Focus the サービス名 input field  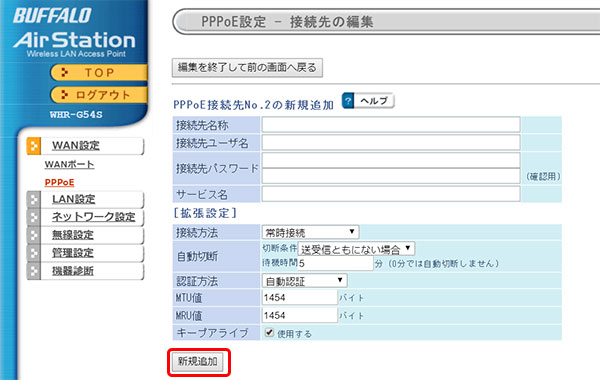click(391, 194)
